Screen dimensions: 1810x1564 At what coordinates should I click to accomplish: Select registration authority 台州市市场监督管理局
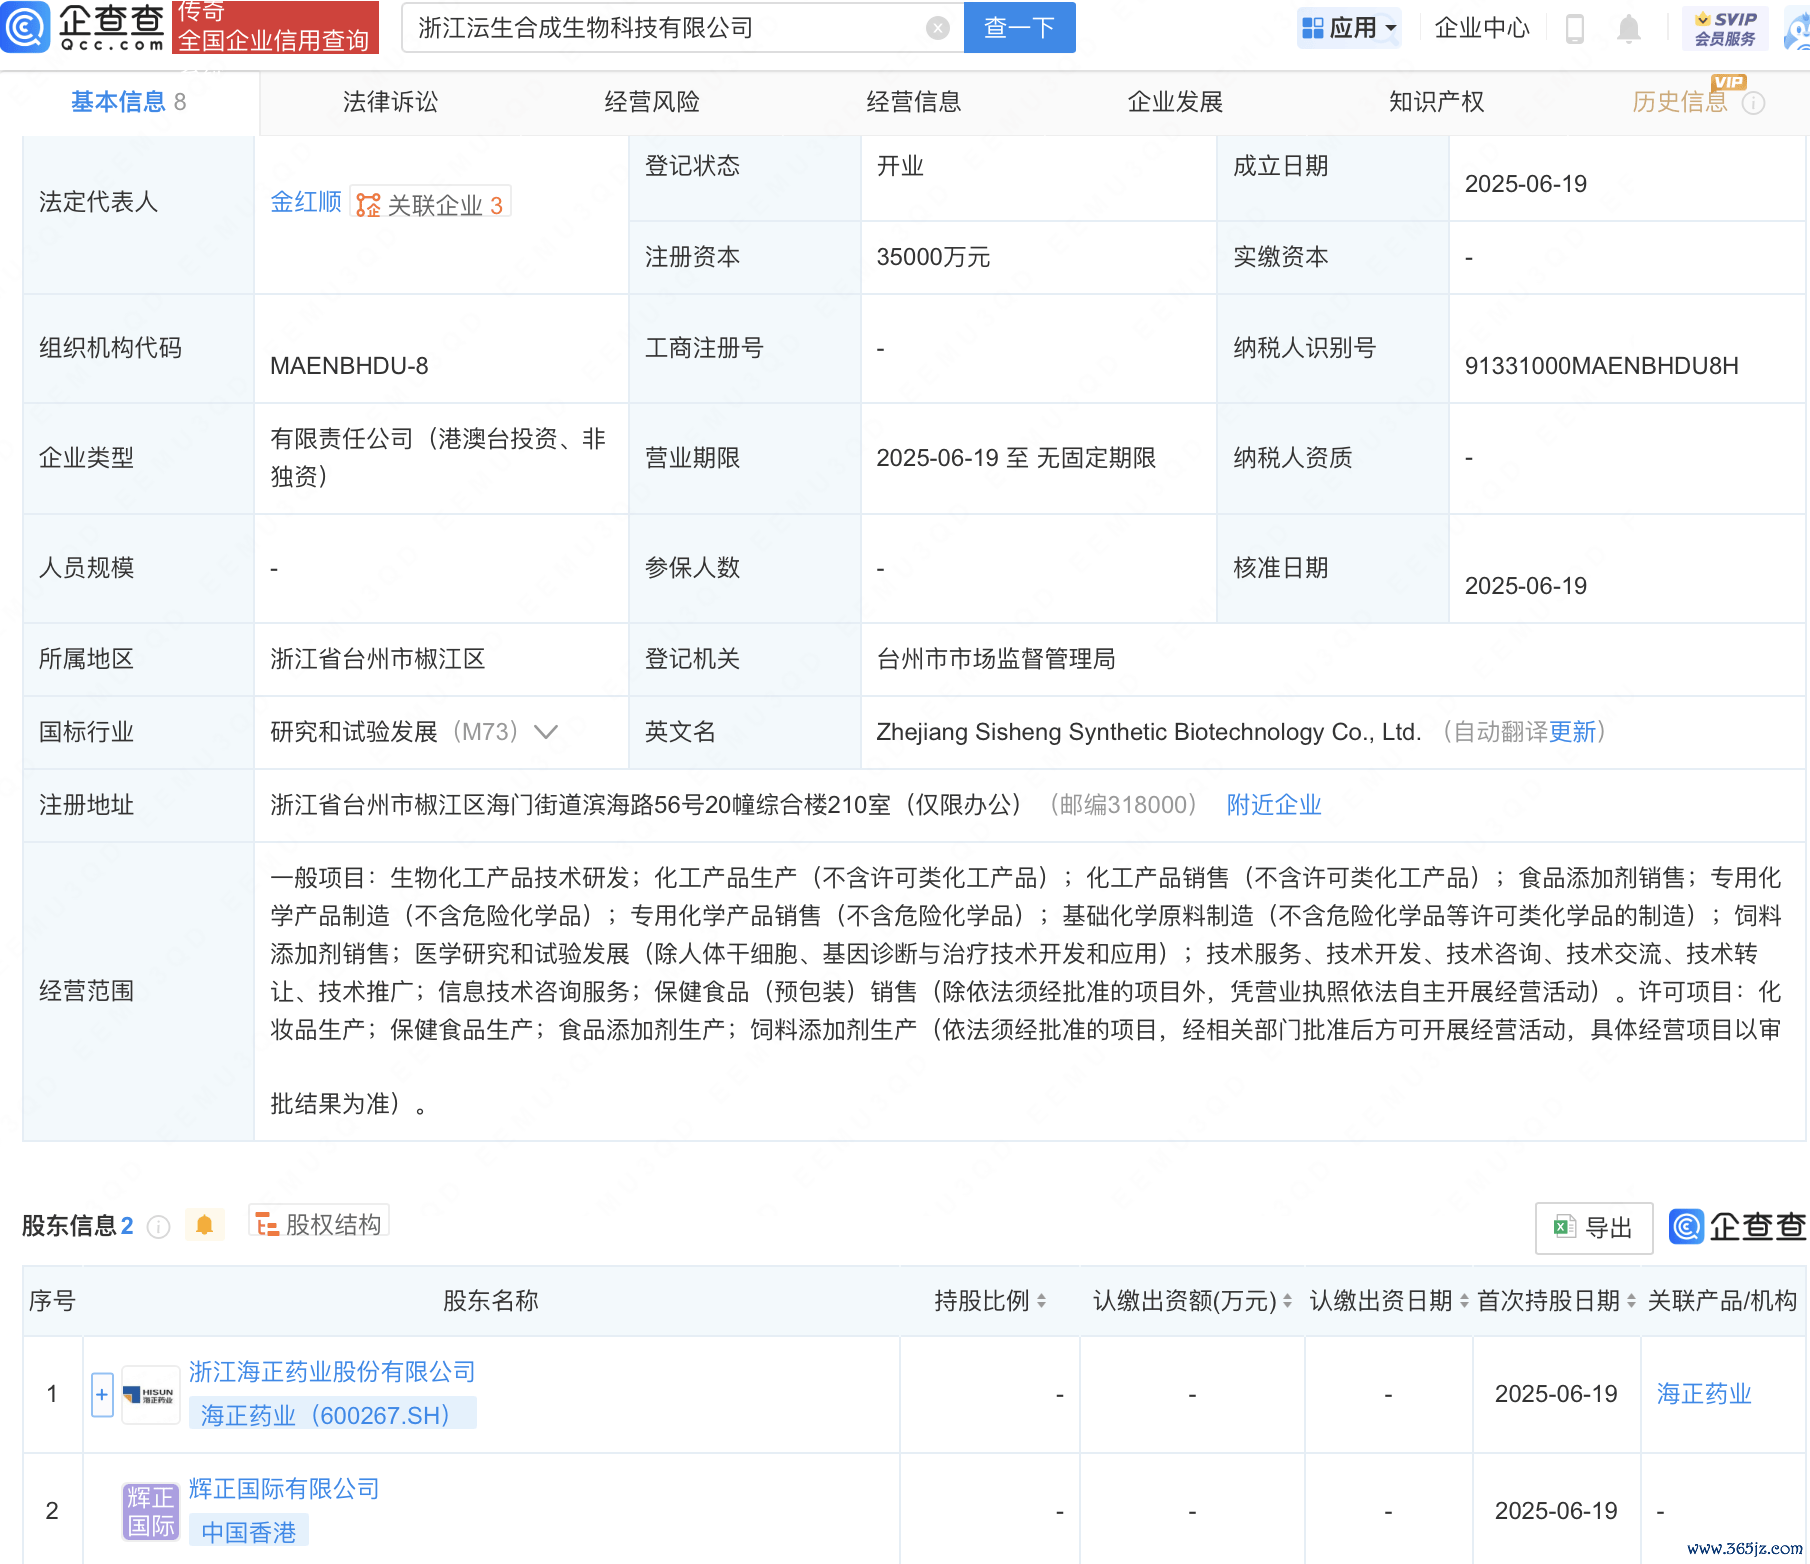point(996,659)
